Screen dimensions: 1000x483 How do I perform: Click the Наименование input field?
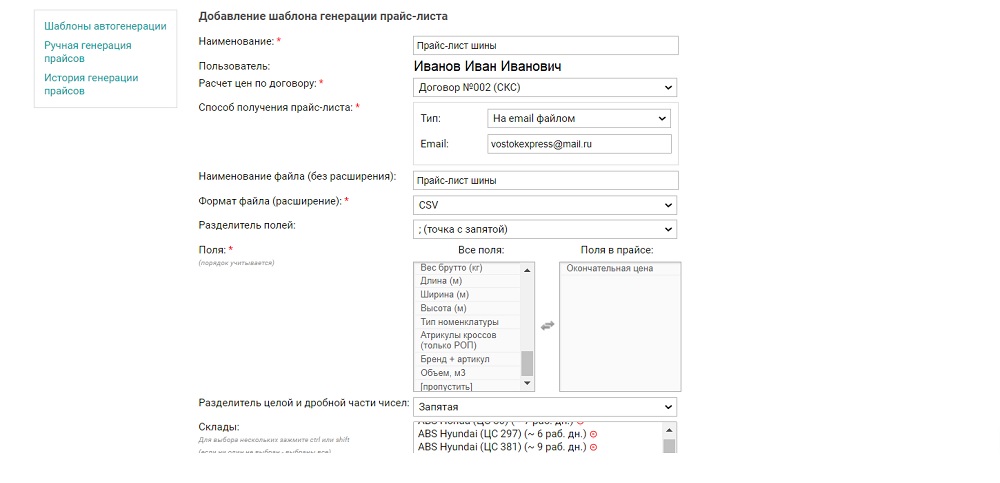546,45
